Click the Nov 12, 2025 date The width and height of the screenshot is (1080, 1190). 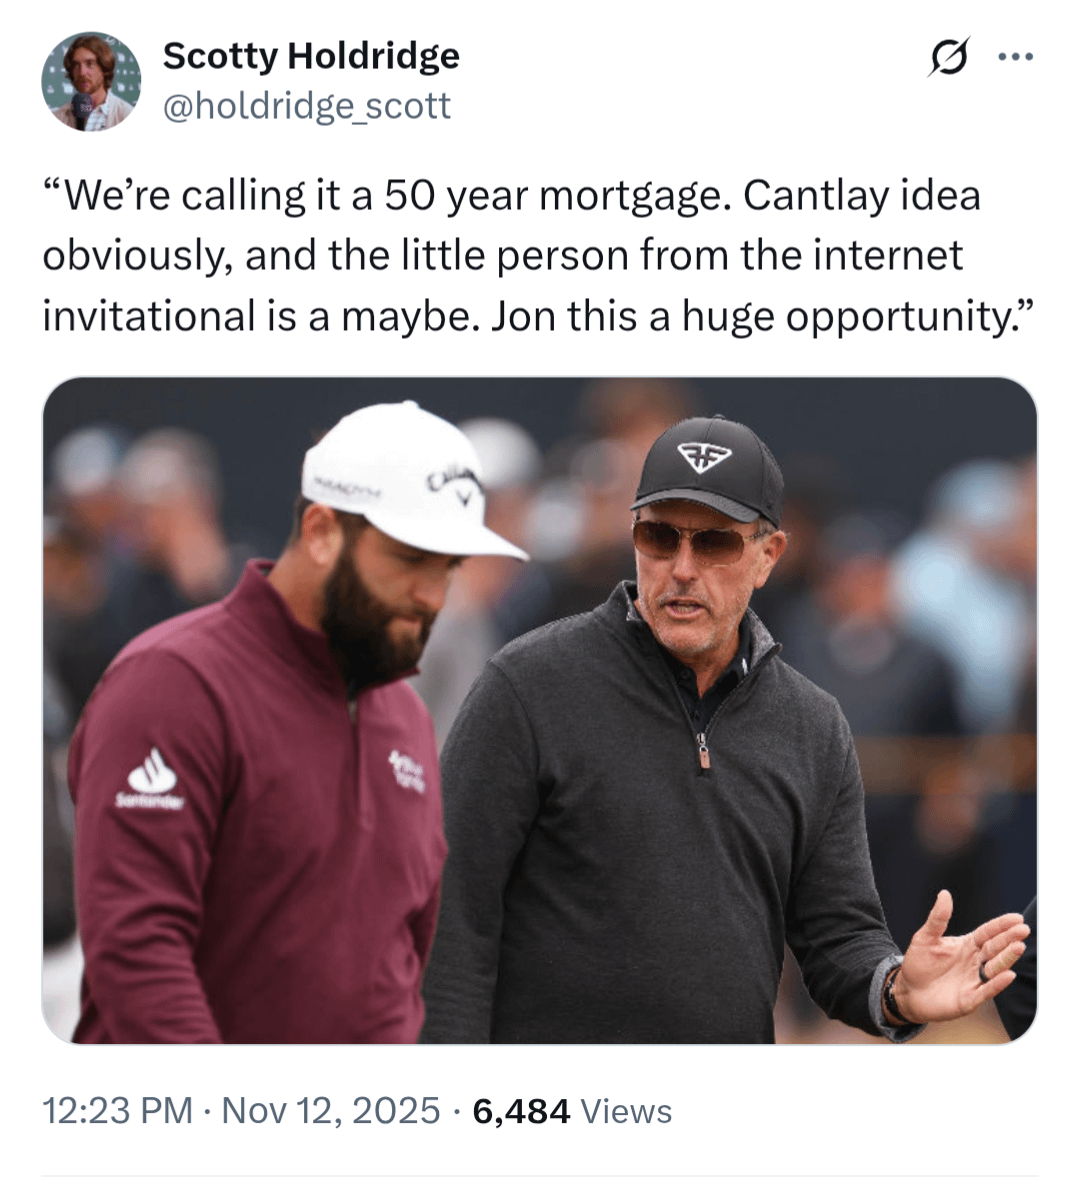(330, 1110)
